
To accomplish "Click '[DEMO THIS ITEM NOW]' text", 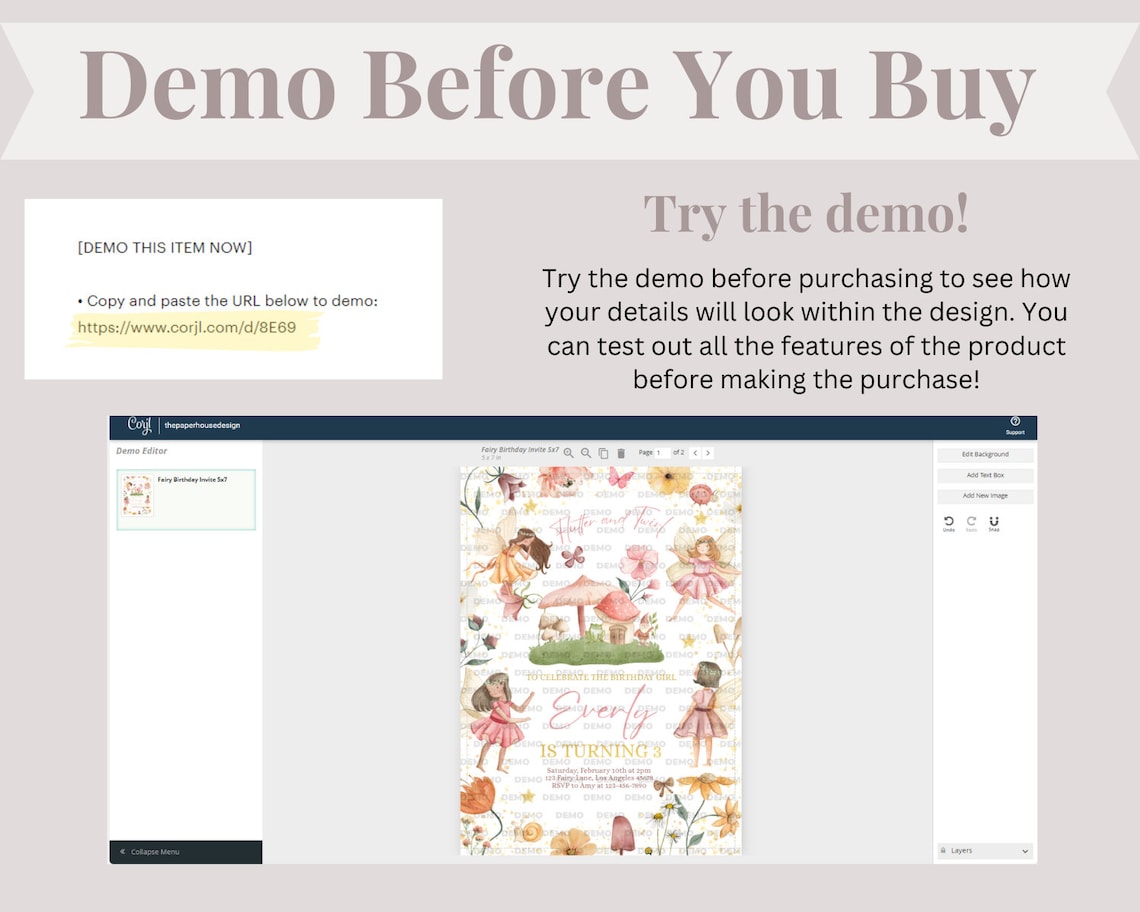I will click(x=165, y=248).
